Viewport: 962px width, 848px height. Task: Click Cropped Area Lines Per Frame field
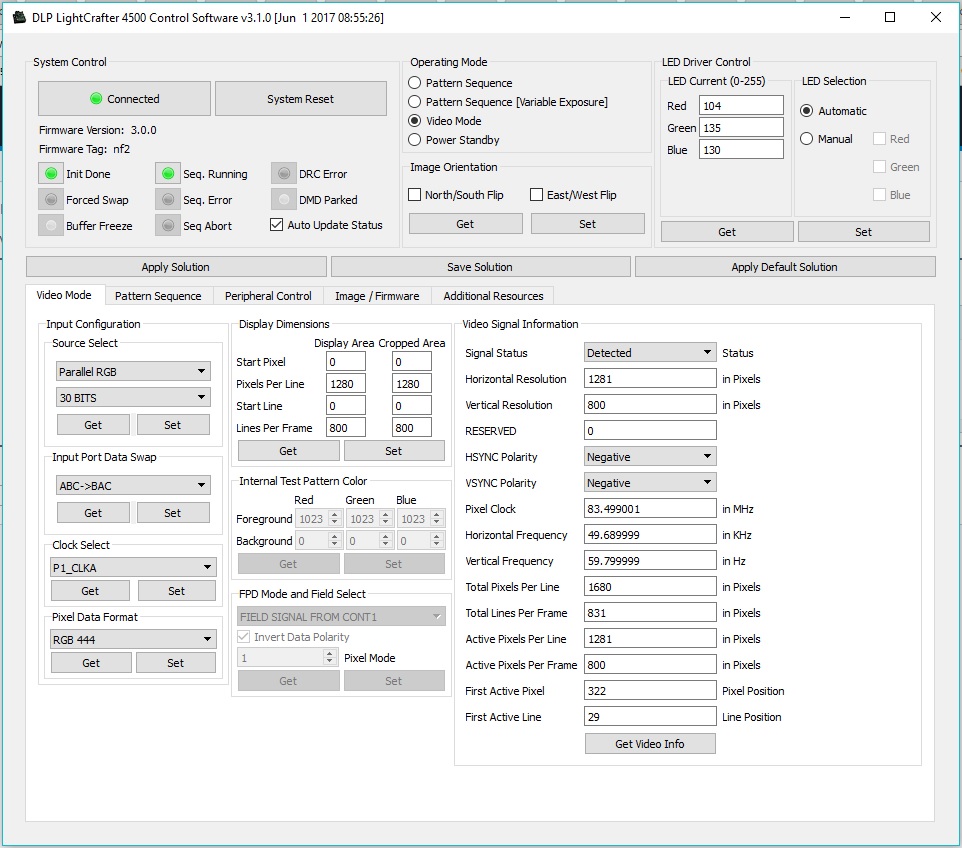[412, 427]
